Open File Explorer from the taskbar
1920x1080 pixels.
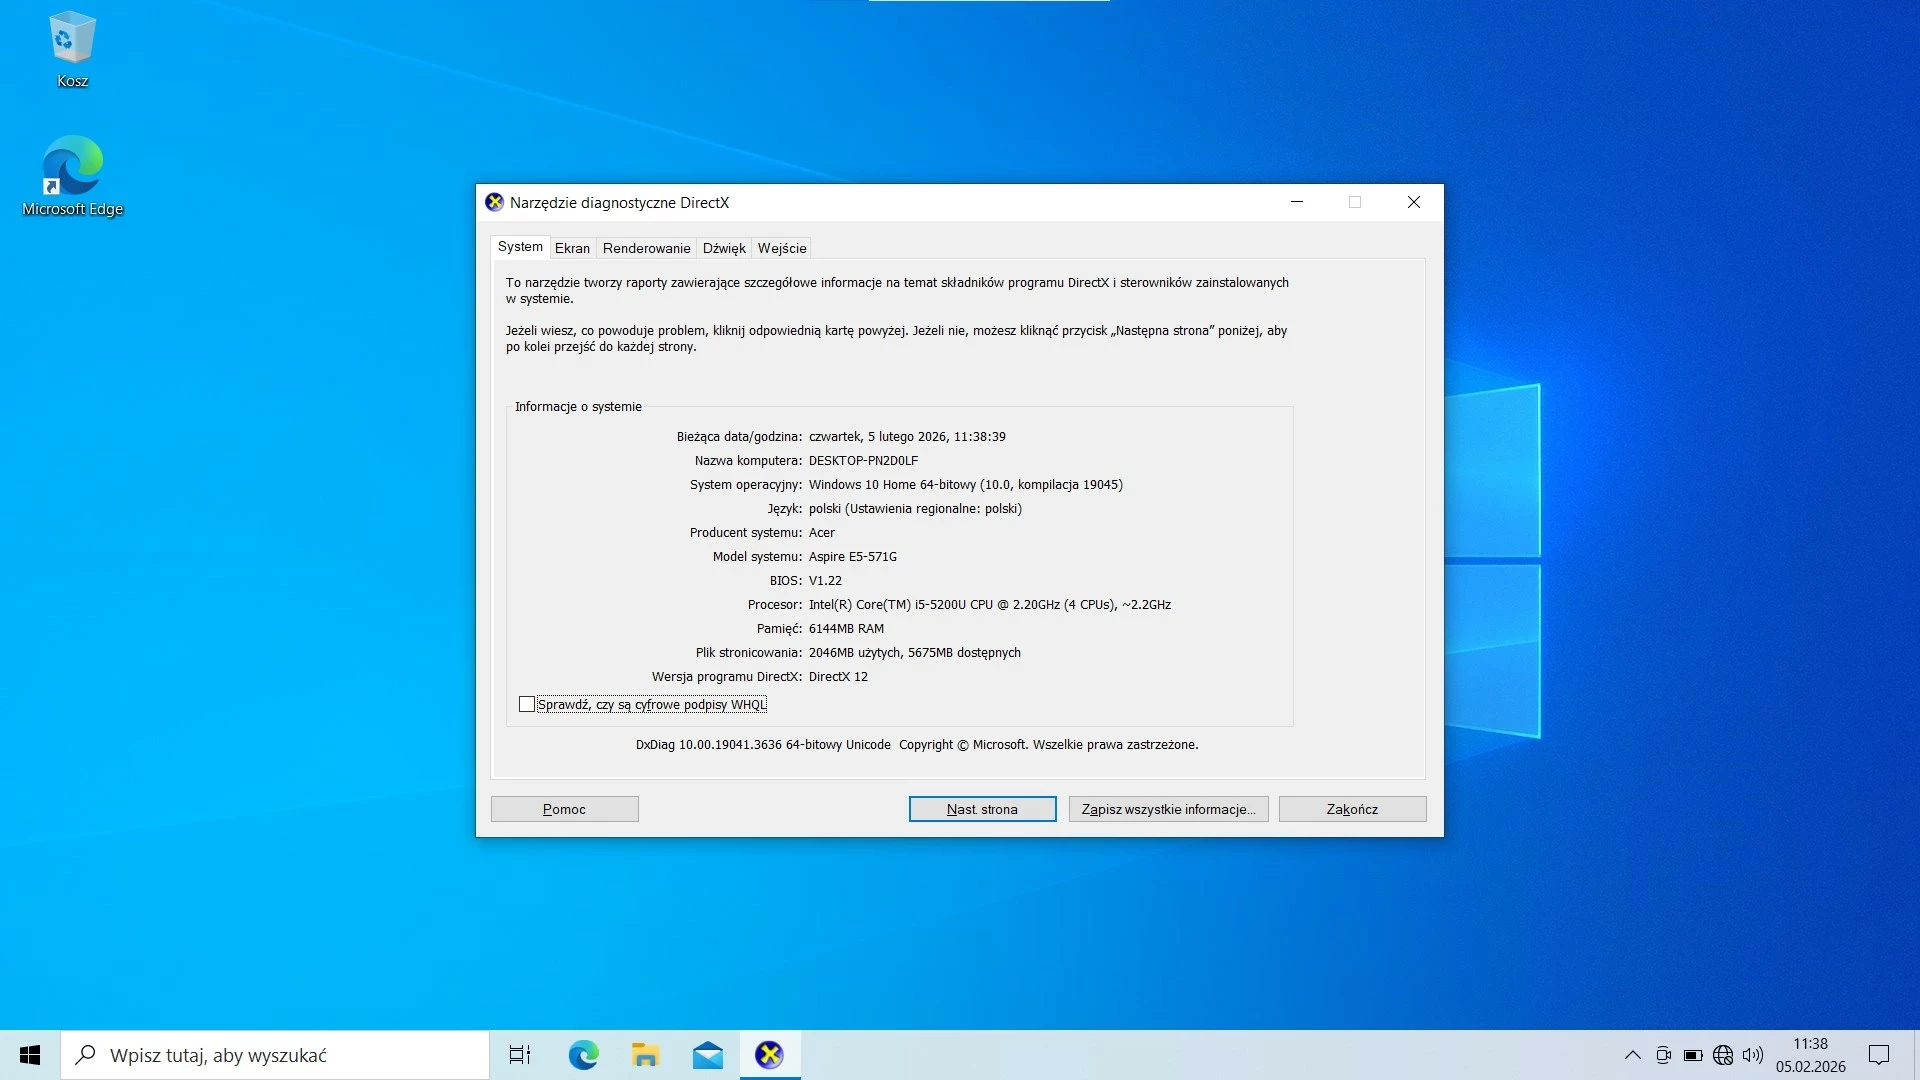645,1054
